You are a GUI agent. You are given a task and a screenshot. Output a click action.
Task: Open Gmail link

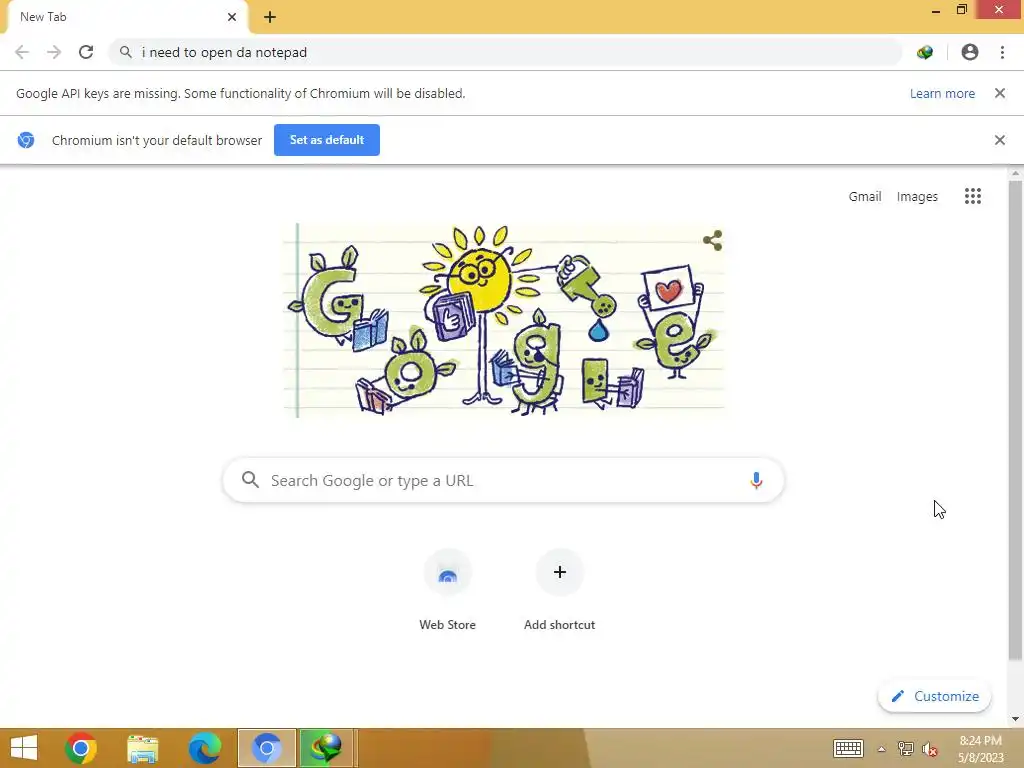tap(865, 197)
